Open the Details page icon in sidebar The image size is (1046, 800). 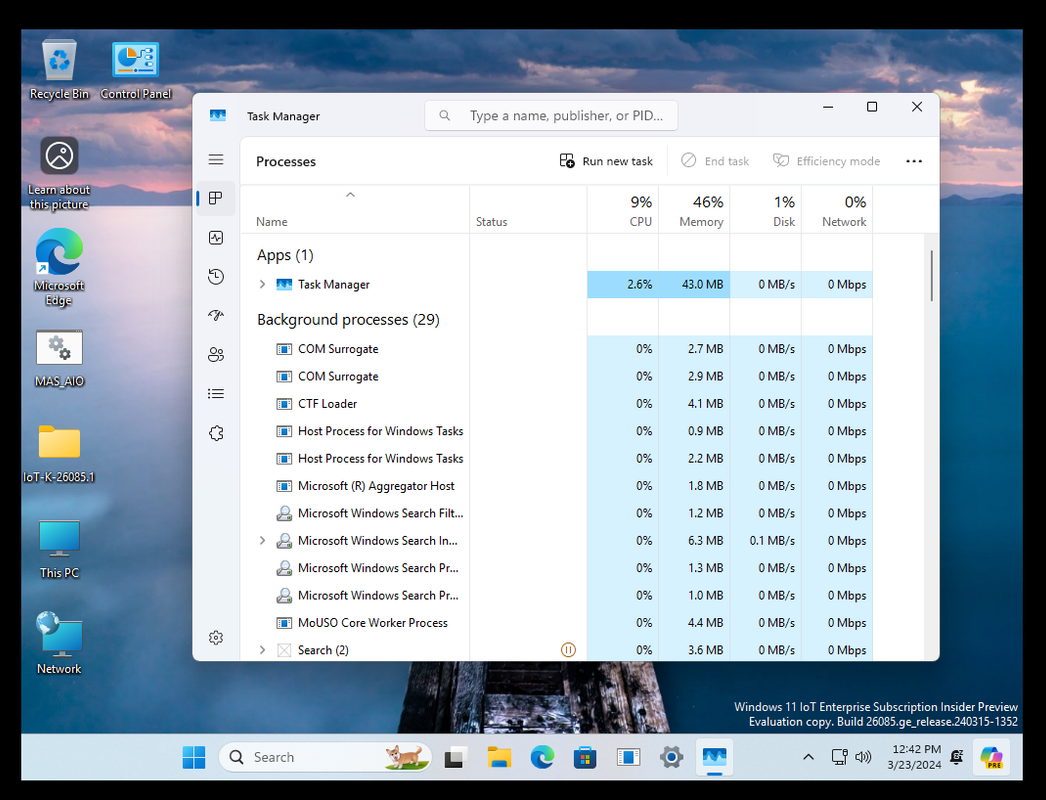(215, 394)
